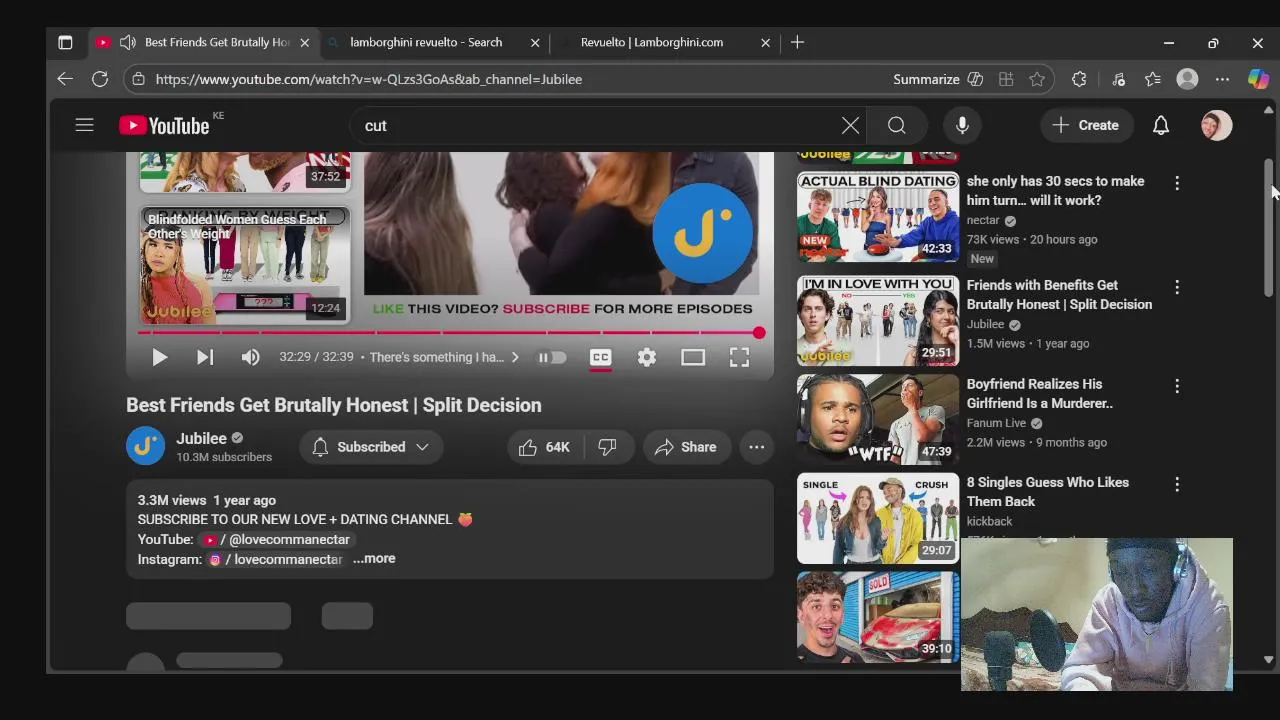
Task: Dislike the video
Action: coord(607,447)
